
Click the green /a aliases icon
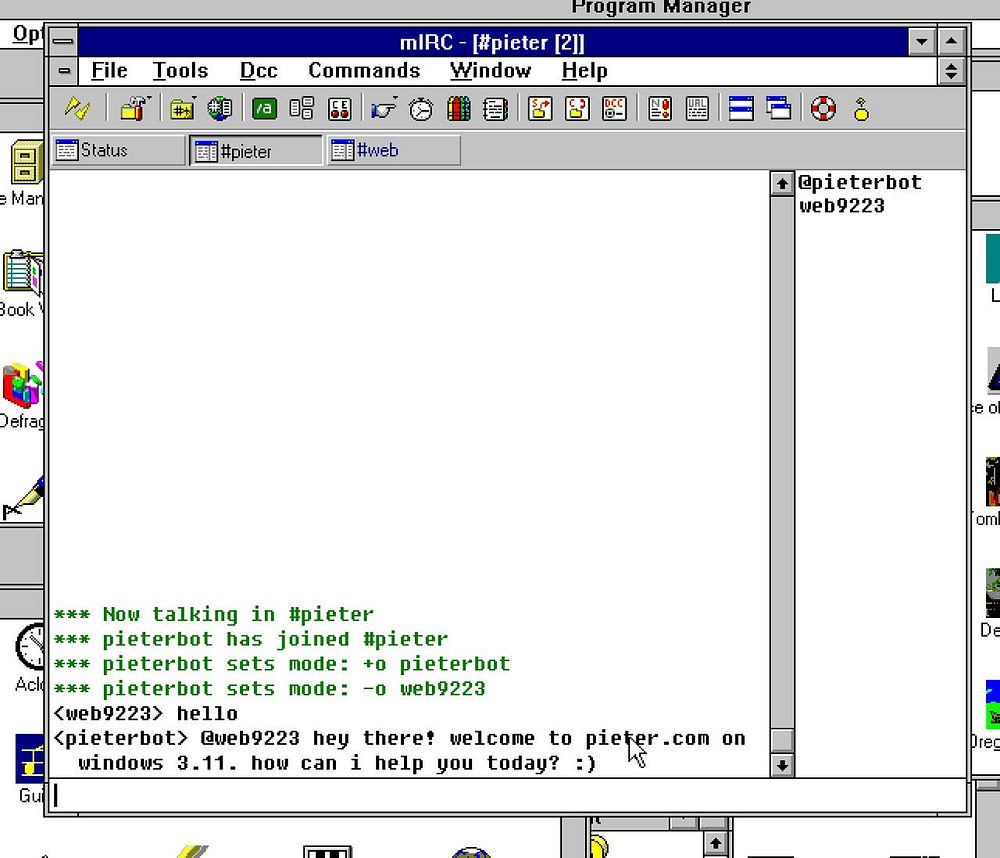[264, 108]
